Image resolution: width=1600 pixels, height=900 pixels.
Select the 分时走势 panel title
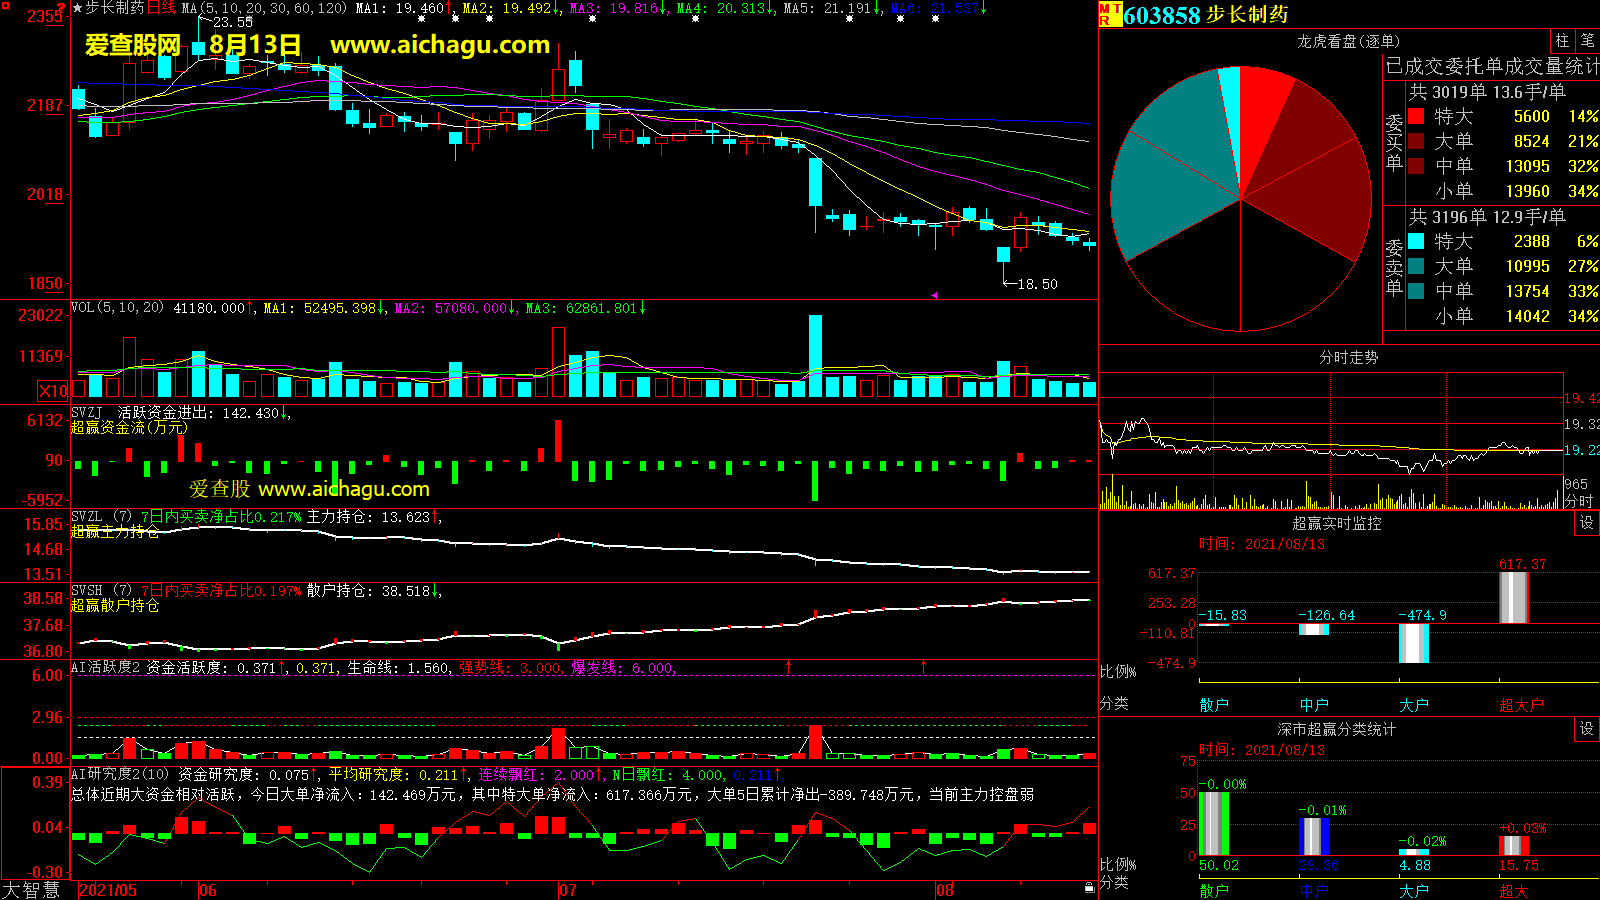tap(1348, 357)
